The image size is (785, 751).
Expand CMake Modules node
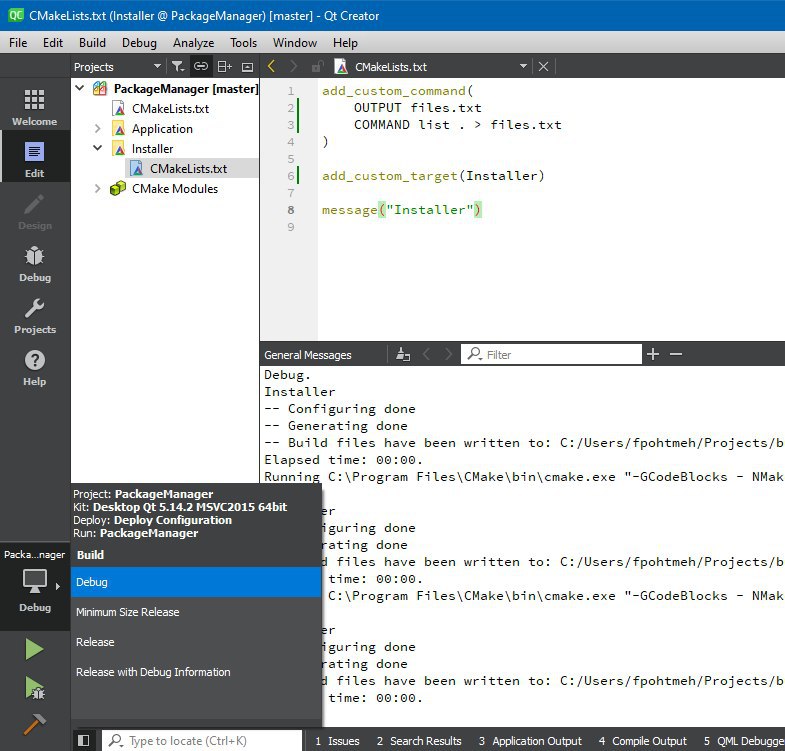pyautogui.click(x=98, y=189)
